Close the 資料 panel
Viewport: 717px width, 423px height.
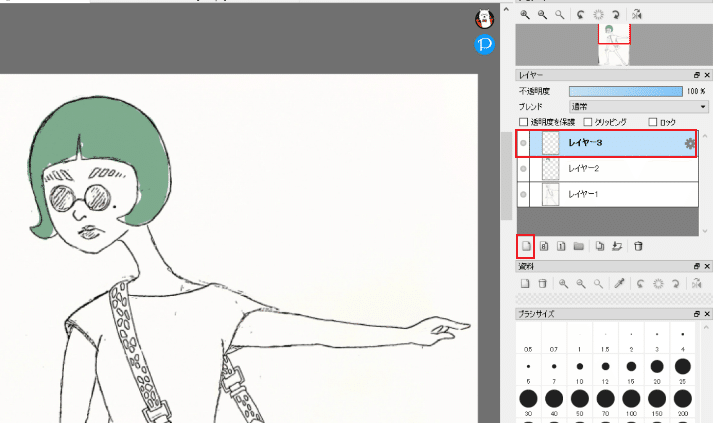click(x=707, y=266)
